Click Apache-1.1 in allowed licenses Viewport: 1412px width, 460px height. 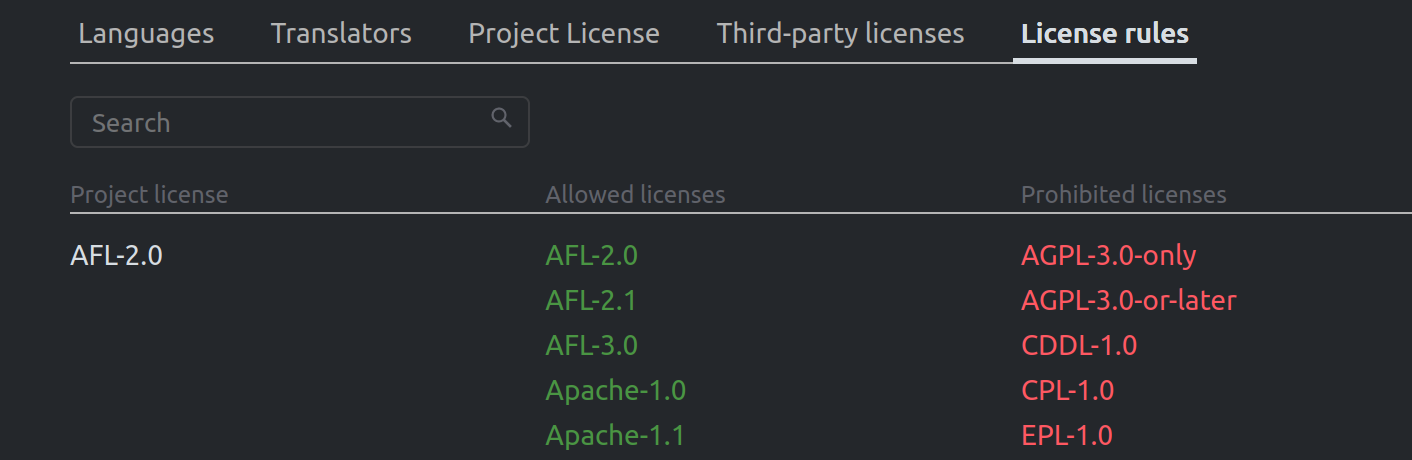615,436
